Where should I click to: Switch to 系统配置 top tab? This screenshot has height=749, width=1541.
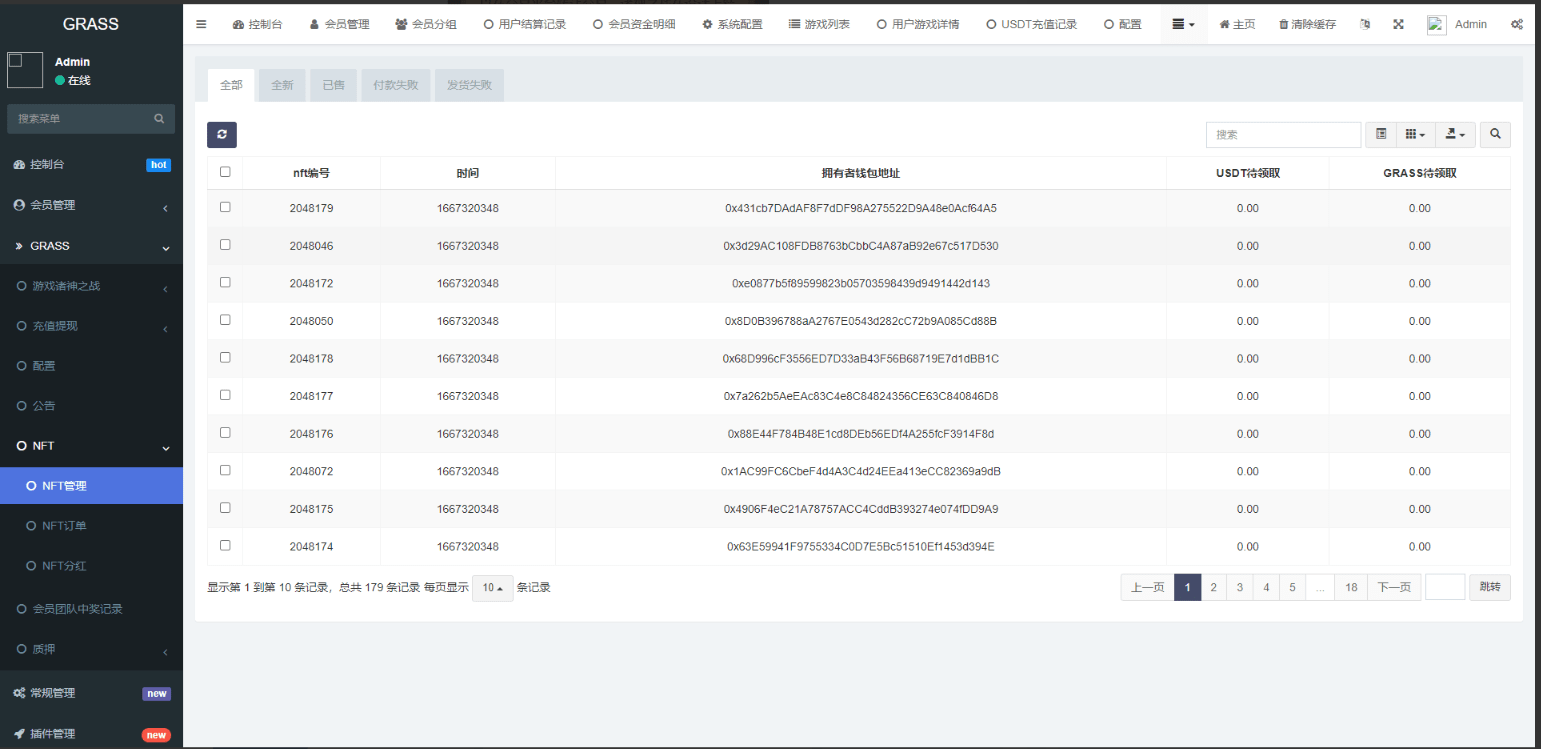732,24
